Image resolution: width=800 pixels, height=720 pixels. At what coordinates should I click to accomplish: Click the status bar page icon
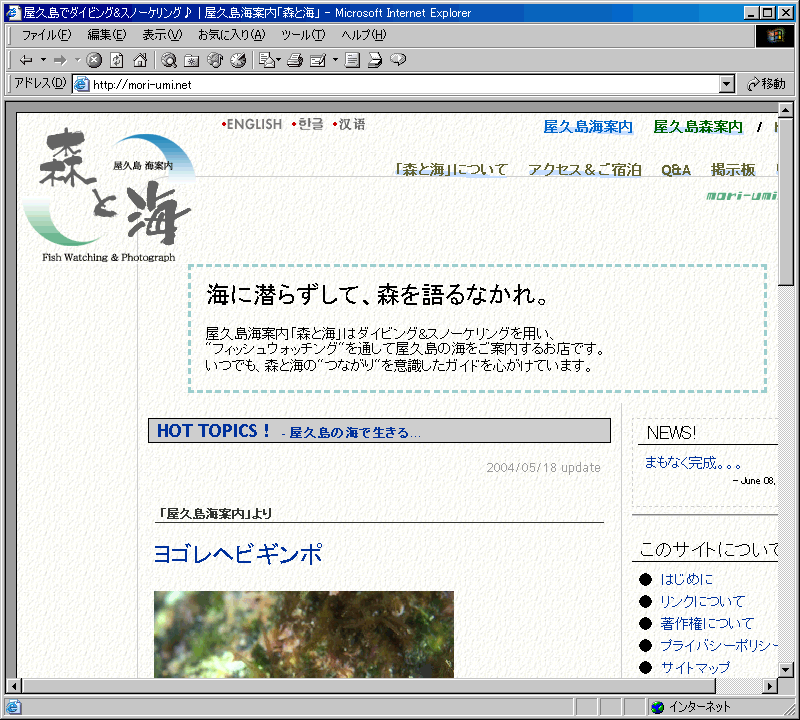[x=13, y=707]
